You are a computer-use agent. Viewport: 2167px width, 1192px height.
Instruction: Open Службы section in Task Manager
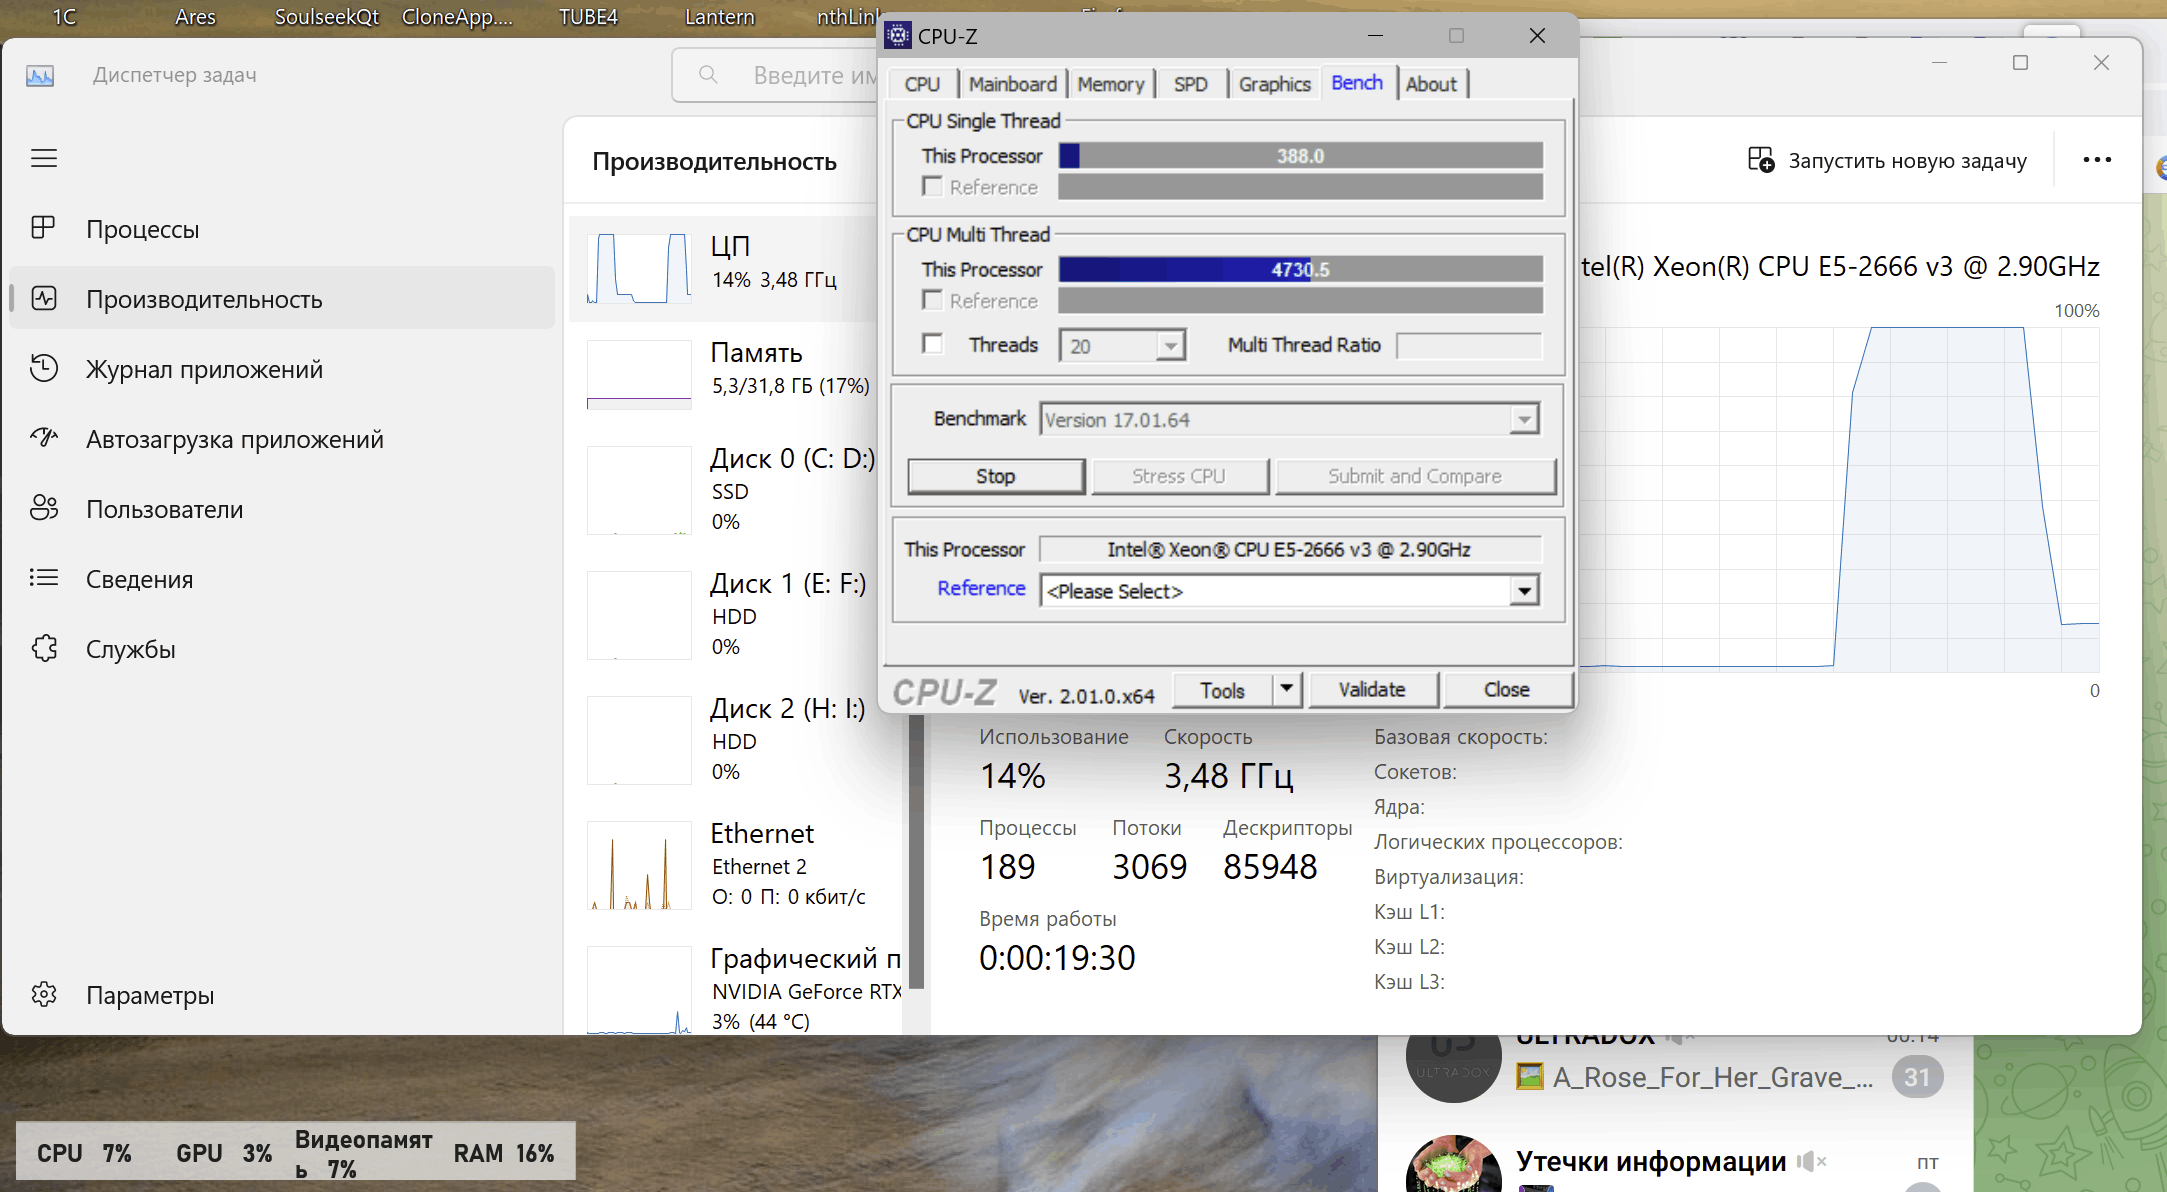131,647
